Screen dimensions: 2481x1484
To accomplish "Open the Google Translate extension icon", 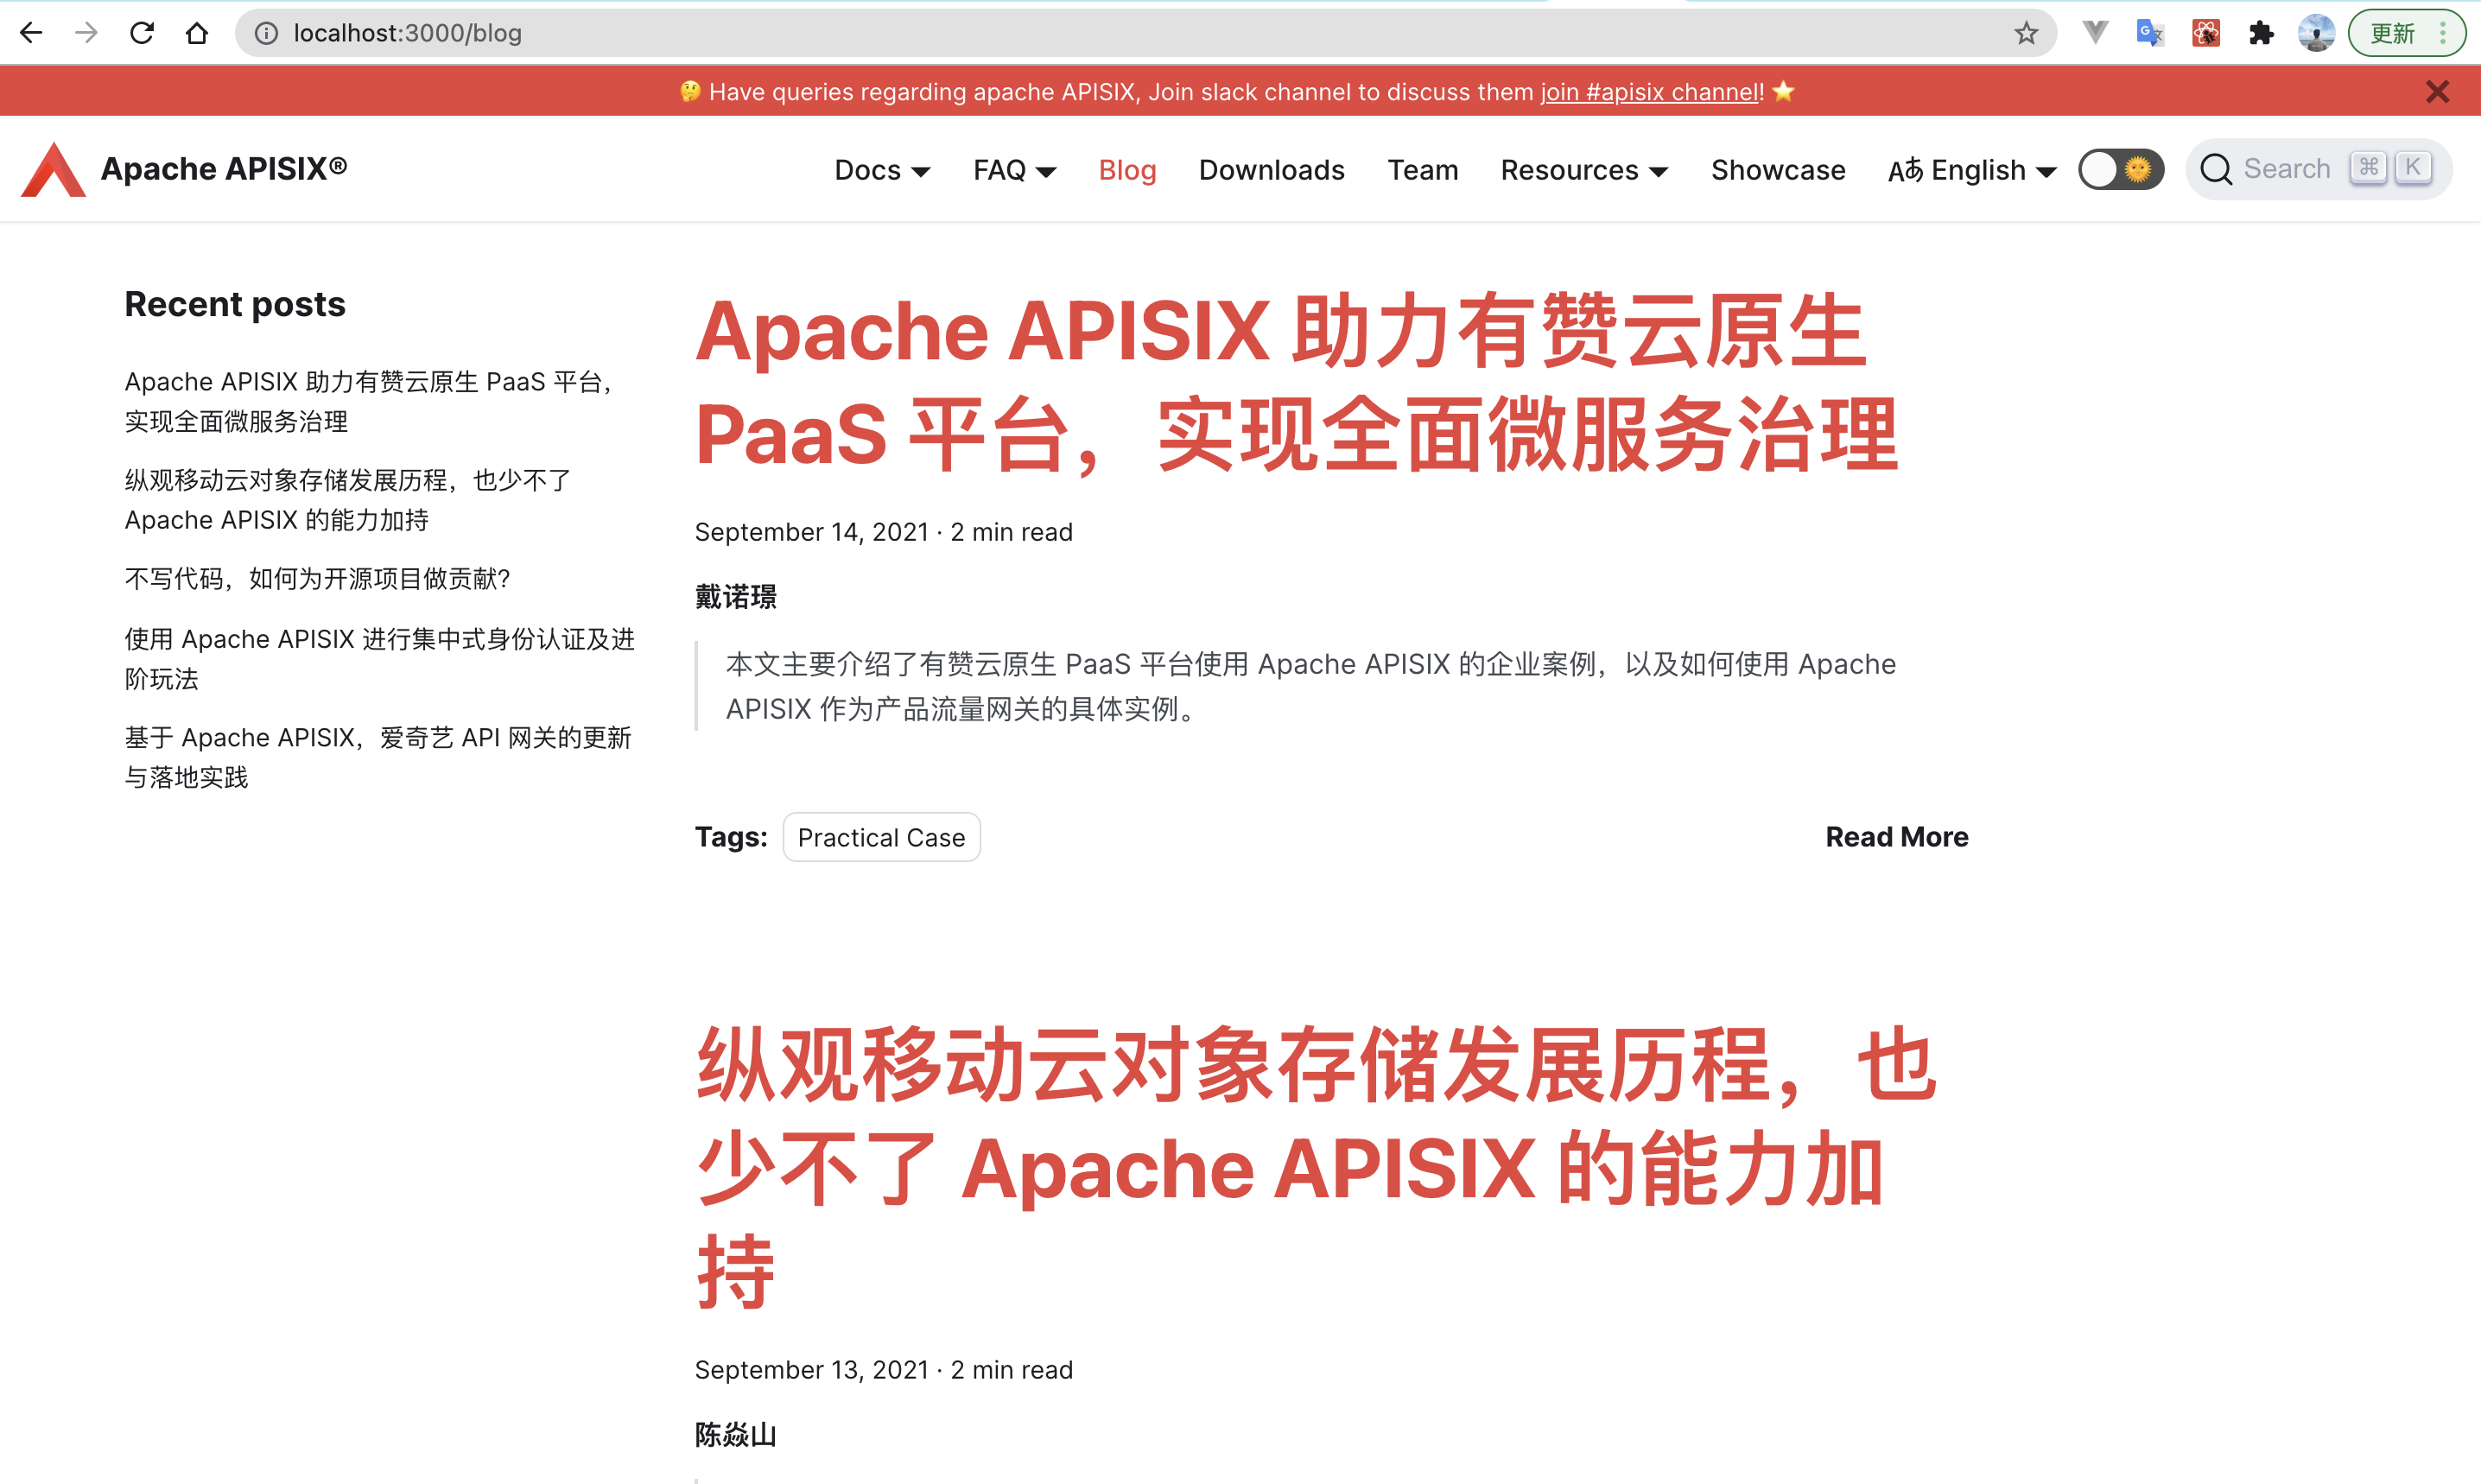I will 2149,33.
